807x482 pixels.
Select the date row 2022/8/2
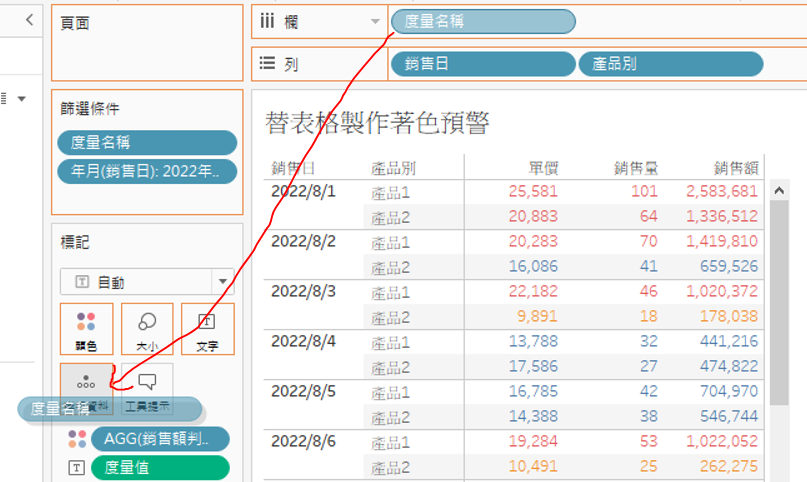coord(303,241)
